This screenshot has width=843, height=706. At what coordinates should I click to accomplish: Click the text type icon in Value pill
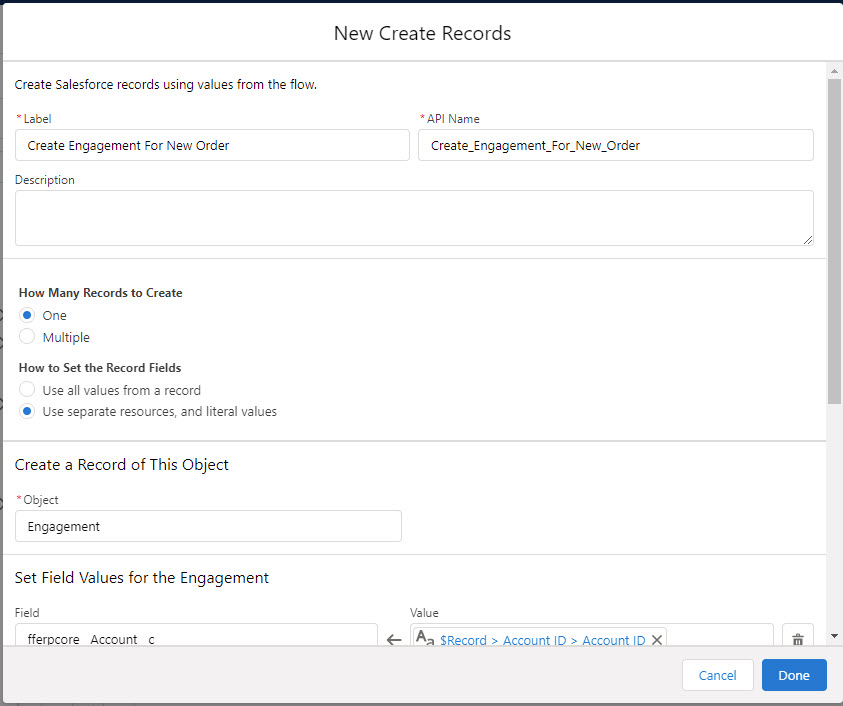coord(424,639)
